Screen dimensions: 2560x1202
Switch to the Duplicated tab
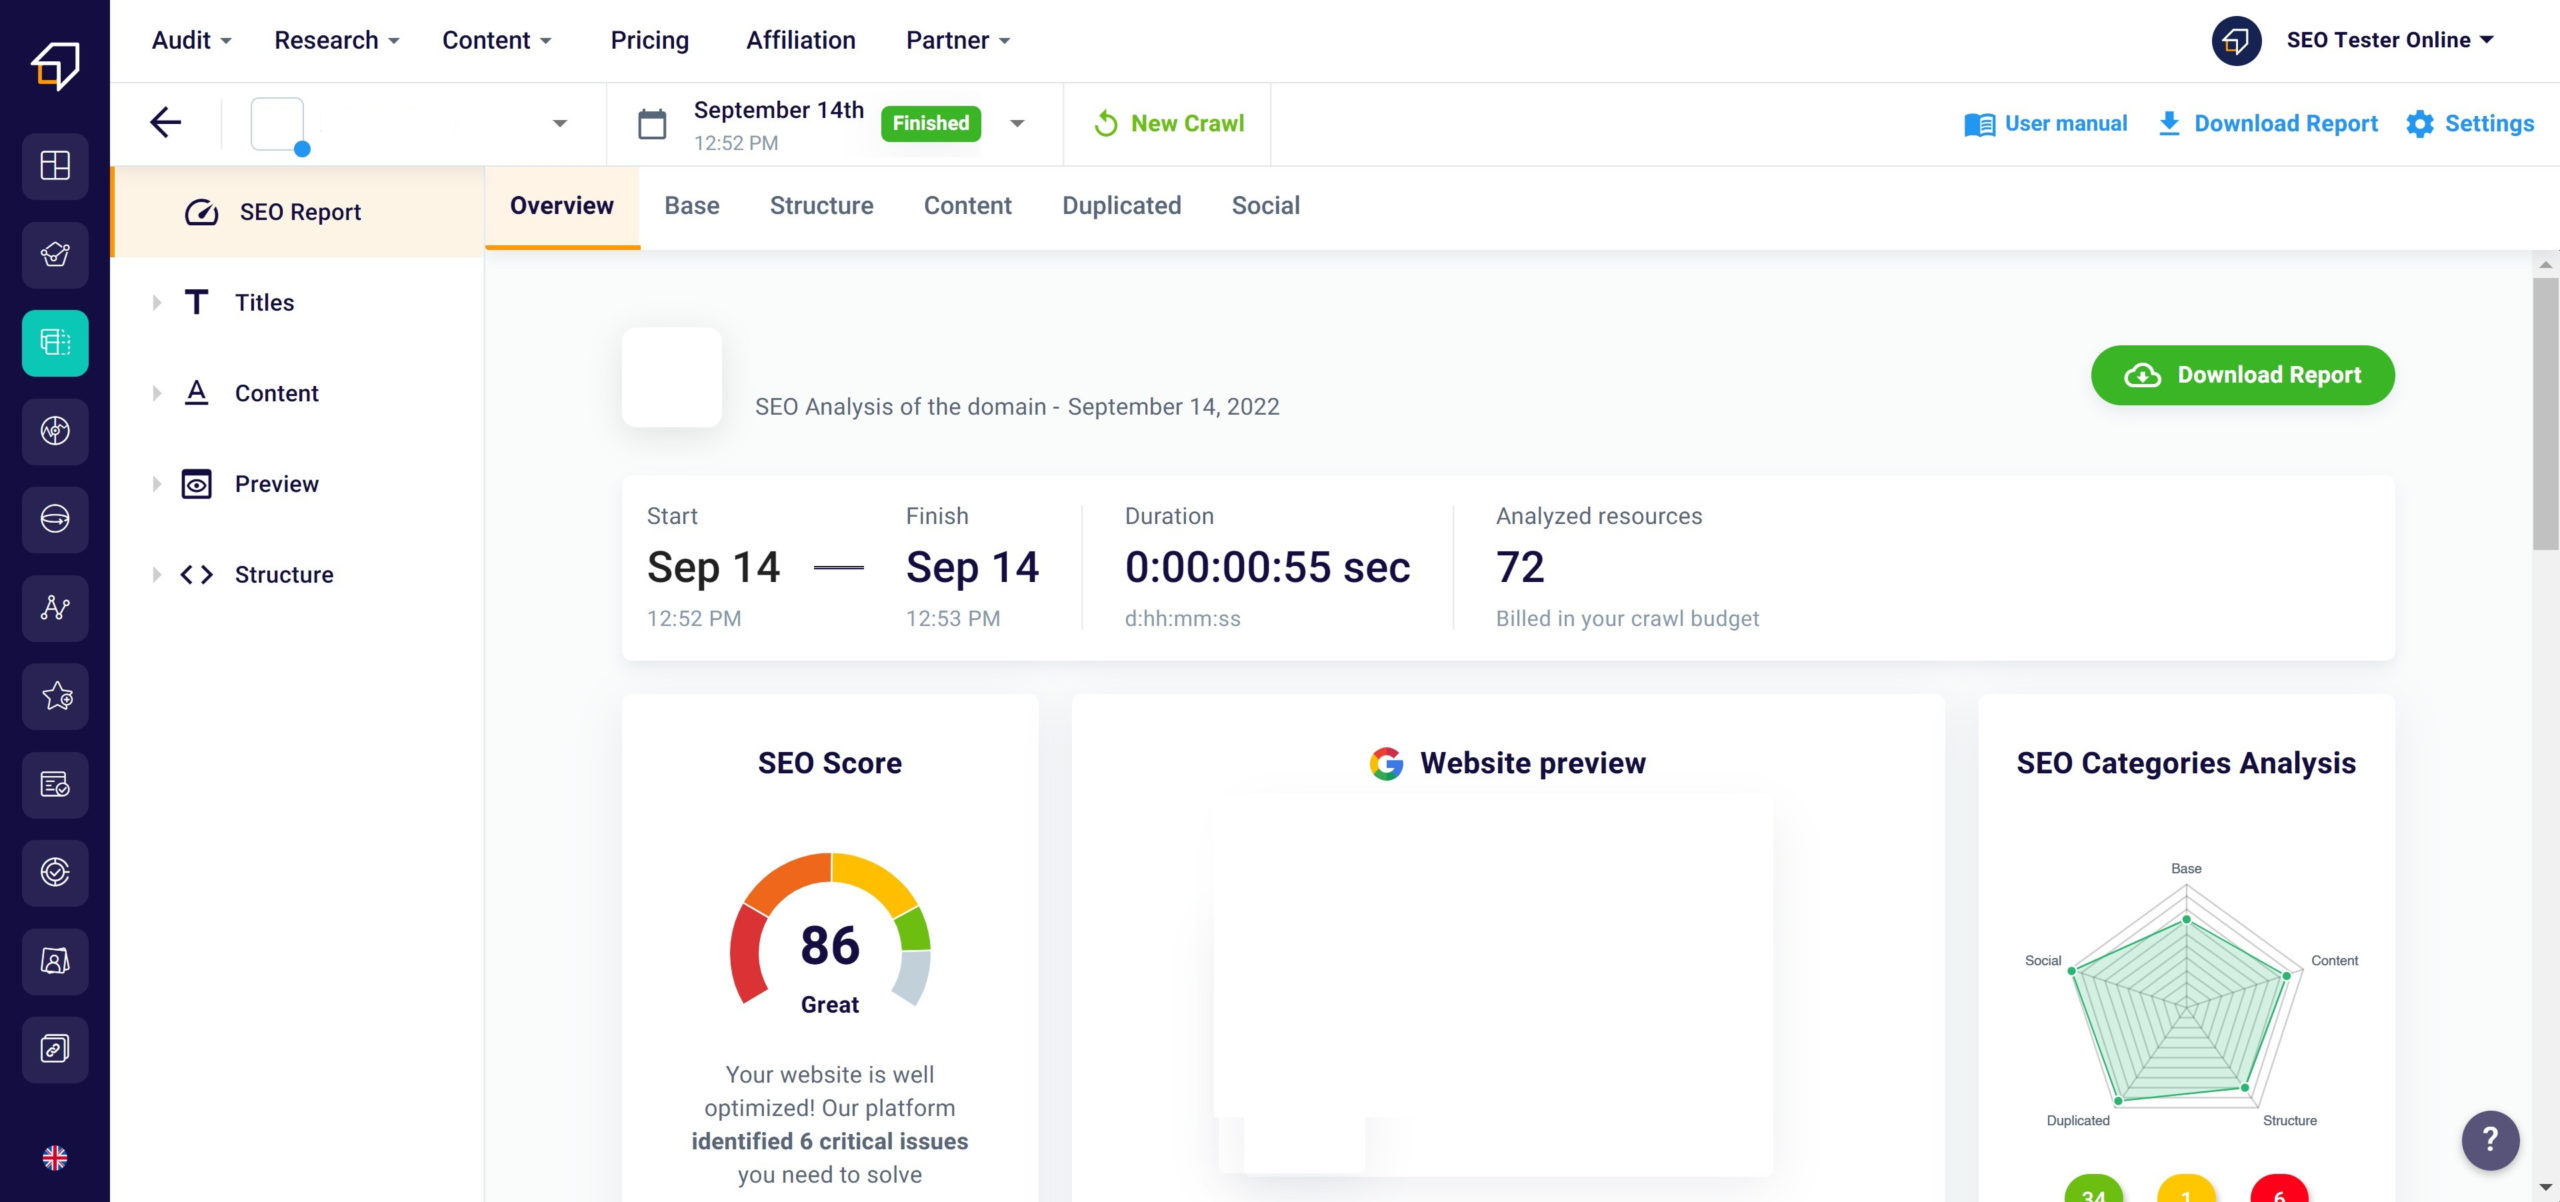click(1121, 206)
